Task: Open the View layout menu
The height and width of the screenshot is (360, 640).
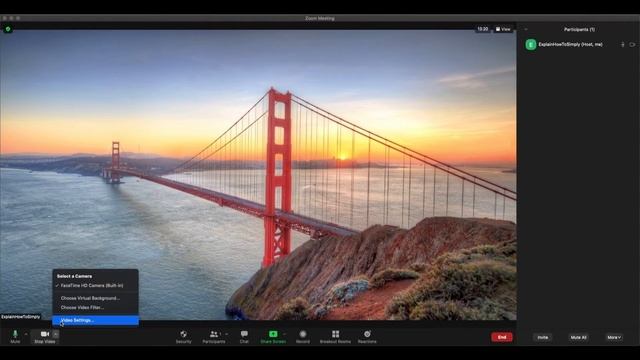Action: click(x=503, y=29)
